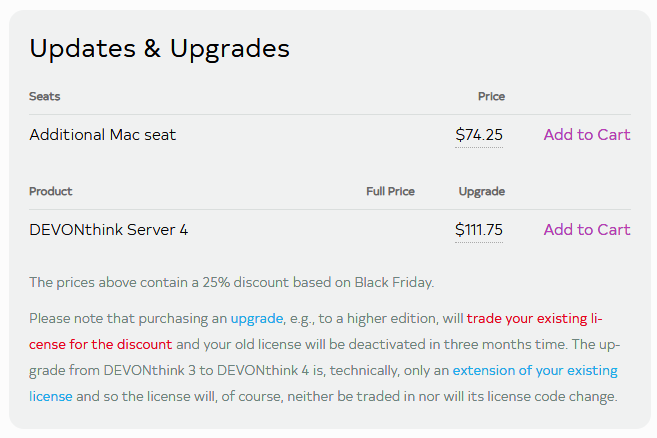Click the "Product" column header
Image resolution: width=657 pixels, height=438 pixels.
click(51, 191)
